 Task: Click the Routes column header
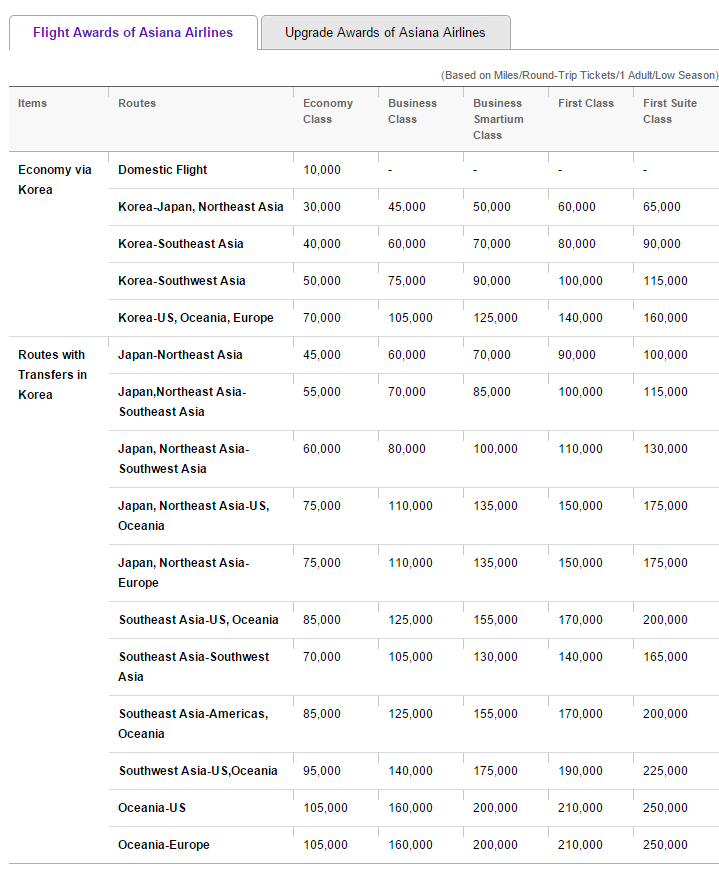[x=137, y=103]
